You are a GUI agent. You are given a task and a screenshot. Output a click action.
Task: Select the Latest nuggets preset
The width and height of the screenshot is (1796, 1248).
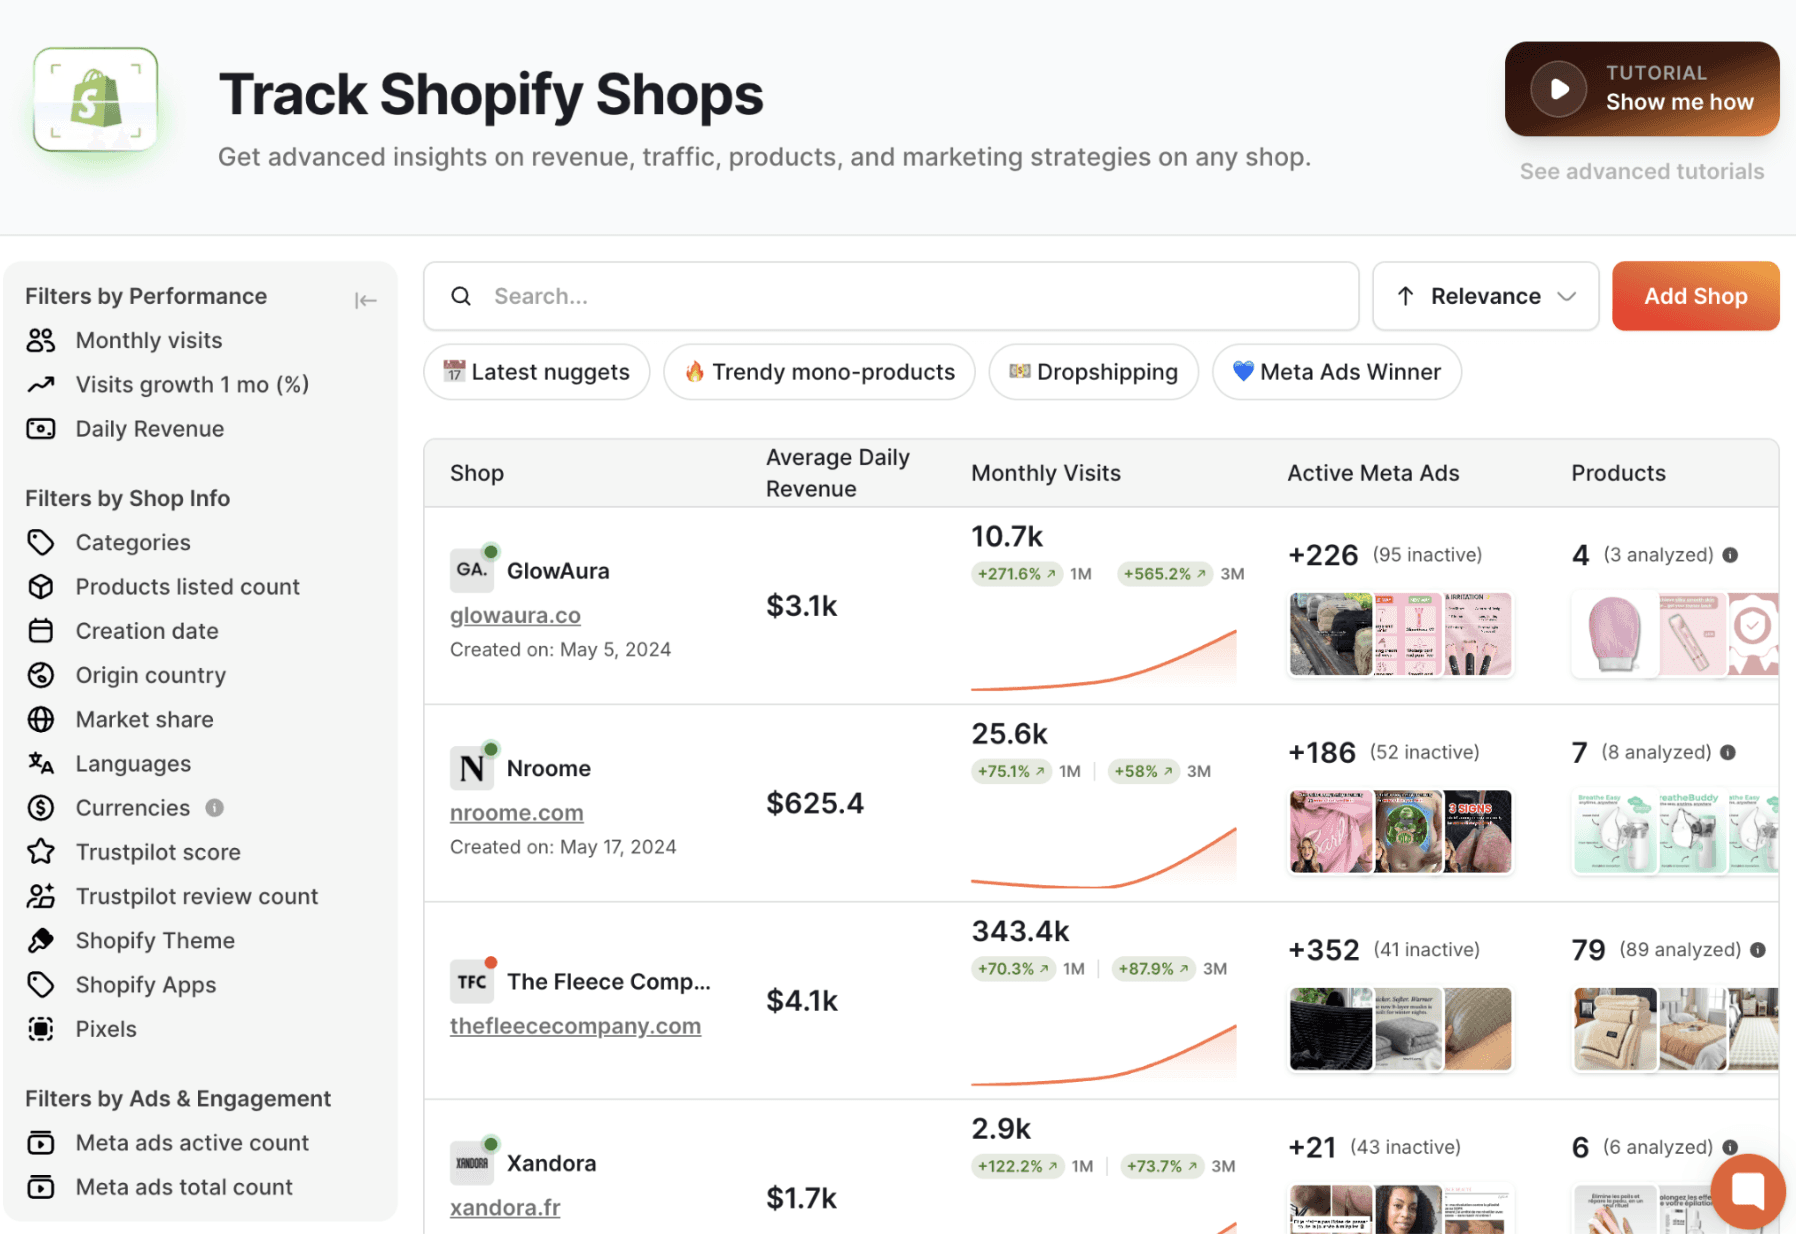[537, 372]
